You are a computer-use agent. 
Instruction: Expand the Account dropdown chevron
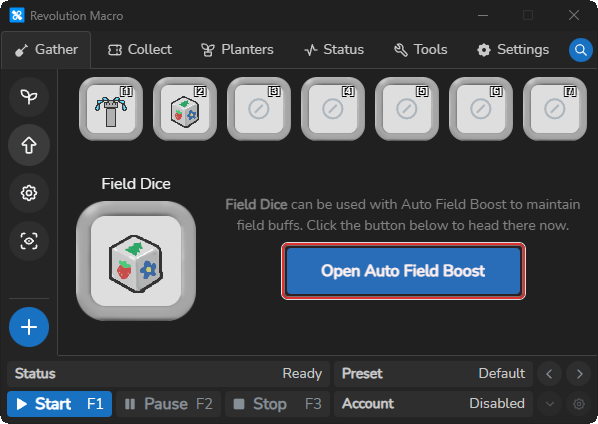tap(549, 404)
